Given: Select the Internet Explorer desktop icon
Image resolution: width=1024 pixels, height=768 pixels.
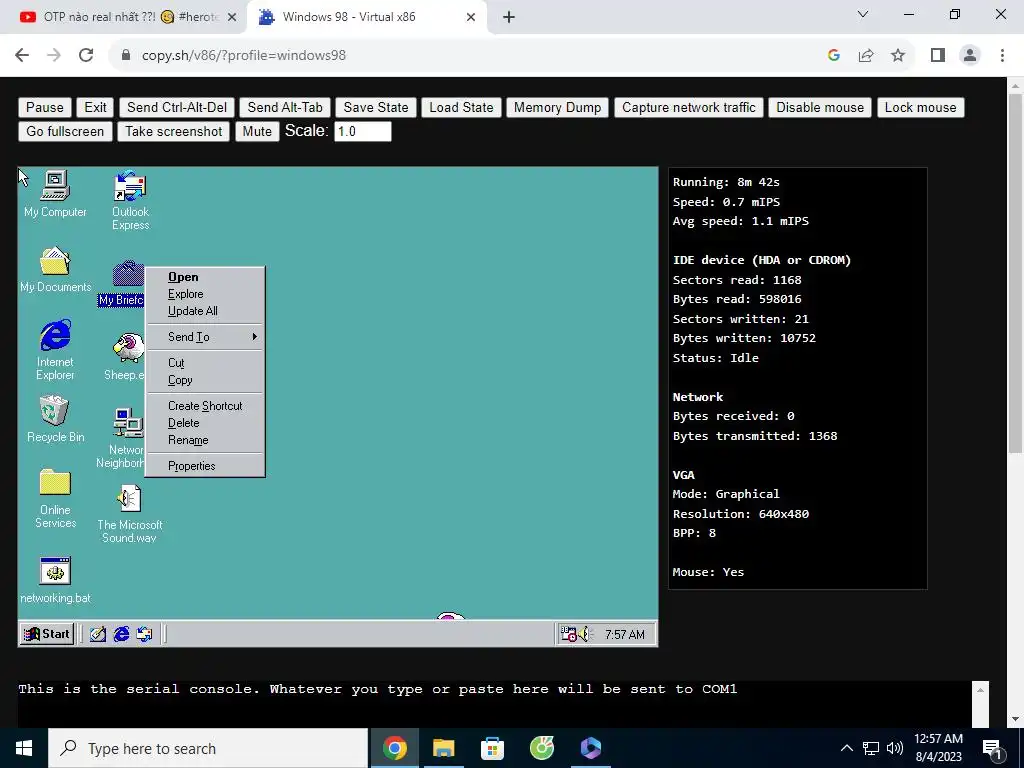Looking at the screenshot, I should [x=55, y=349].
